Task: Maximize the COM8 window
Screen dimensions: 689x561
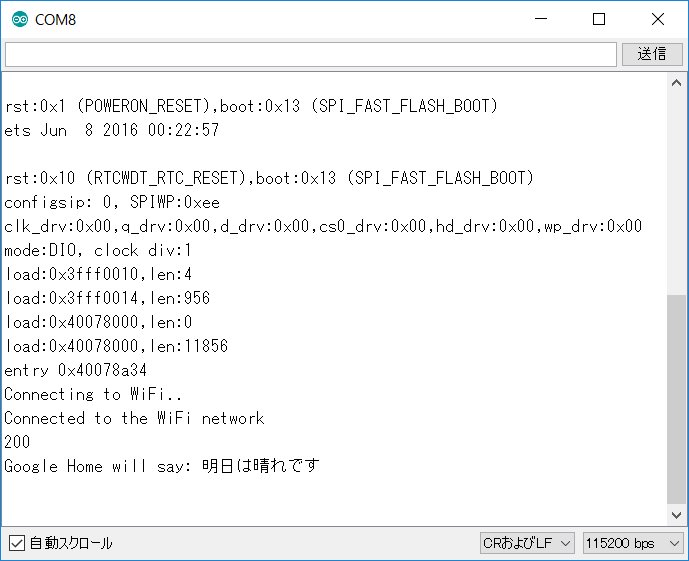Action: tap(599, 19)
